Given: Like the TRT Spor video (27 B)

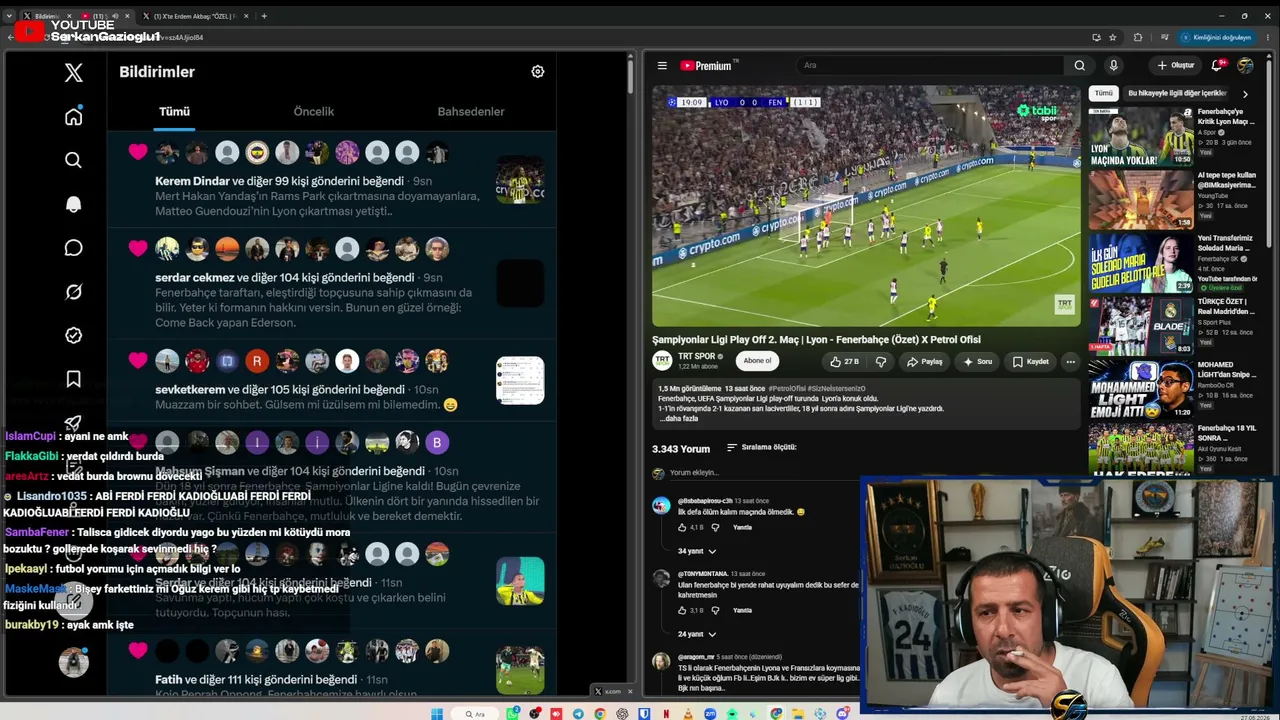Looking at the screenshot, I should (x=844, y=361).
